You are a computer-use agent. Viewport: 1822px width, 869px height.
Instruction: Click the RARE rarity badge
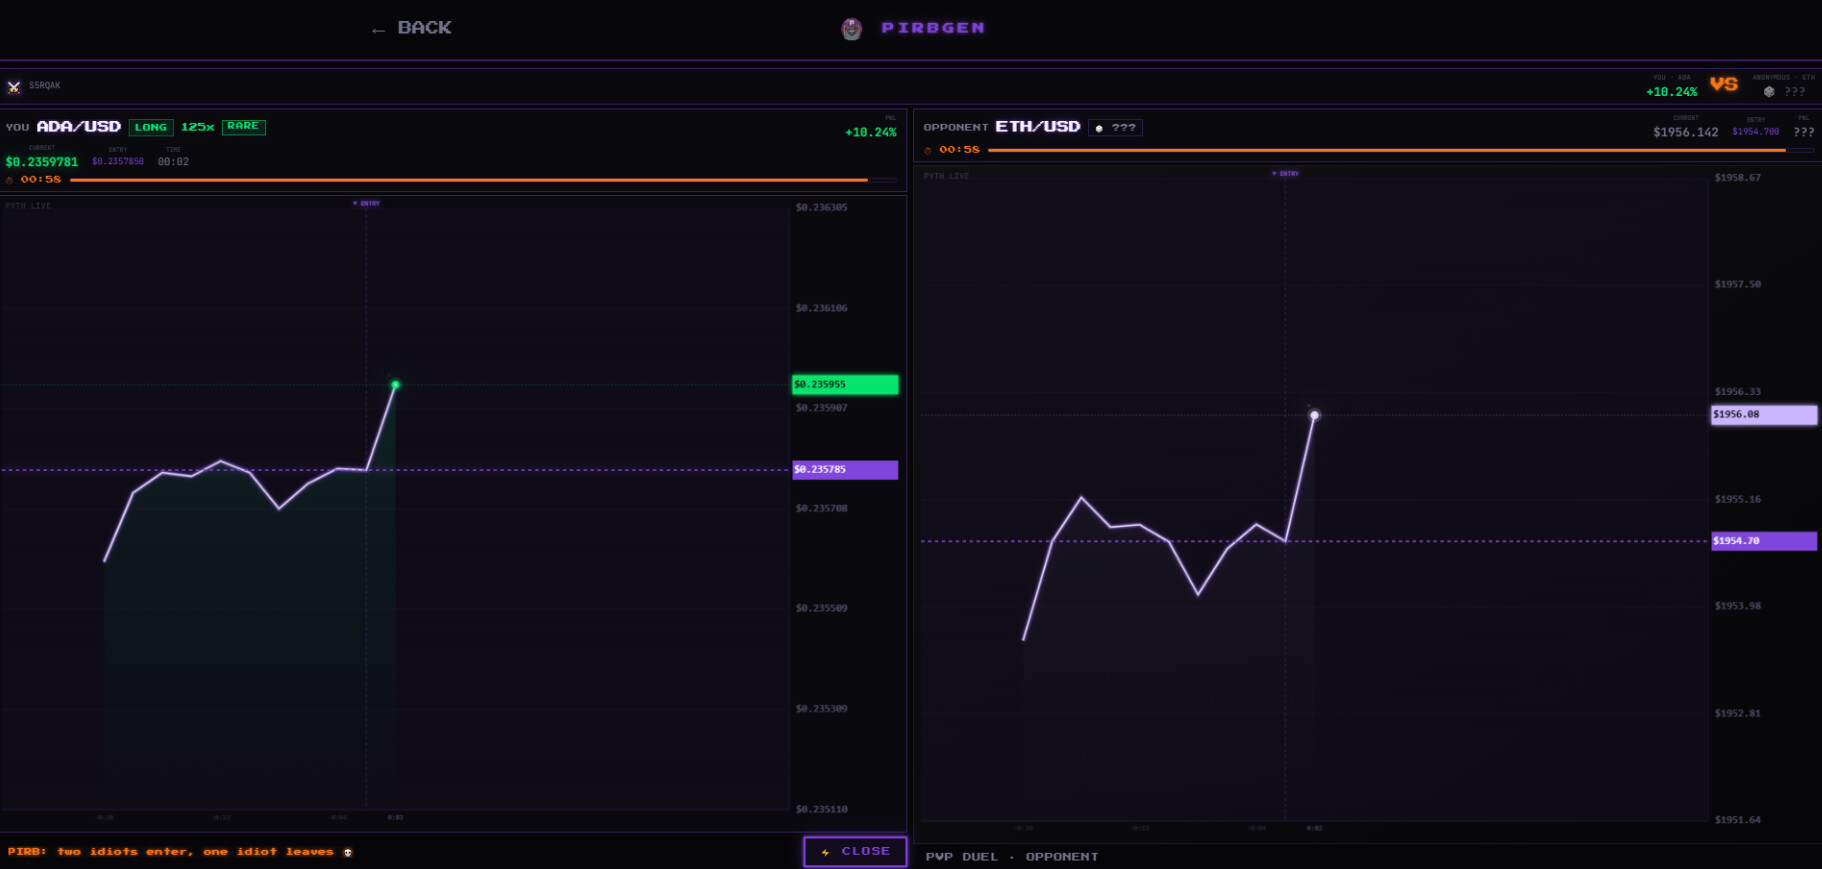coord(243,126)
